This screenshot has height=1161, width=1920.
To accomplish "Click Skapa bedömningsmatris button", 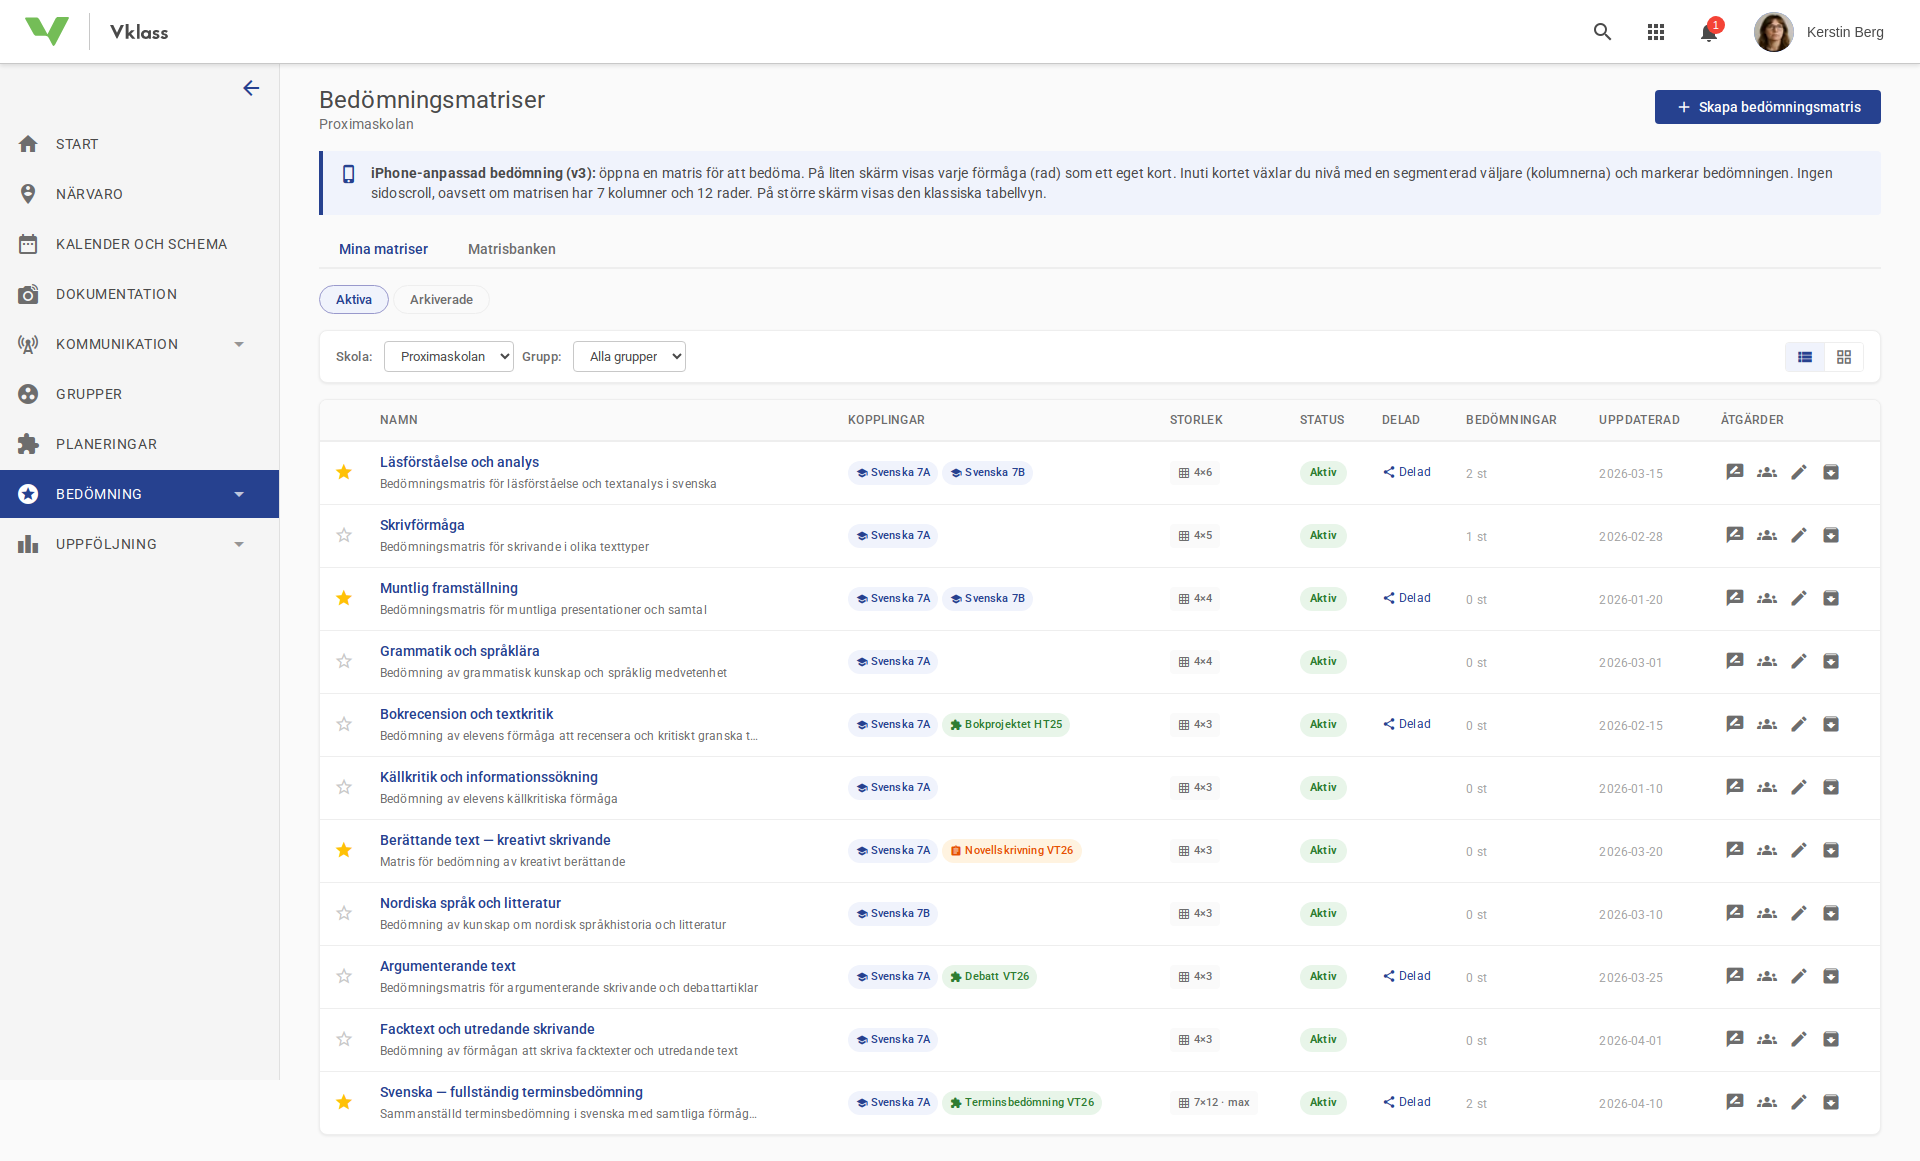I will [1767, 107].
